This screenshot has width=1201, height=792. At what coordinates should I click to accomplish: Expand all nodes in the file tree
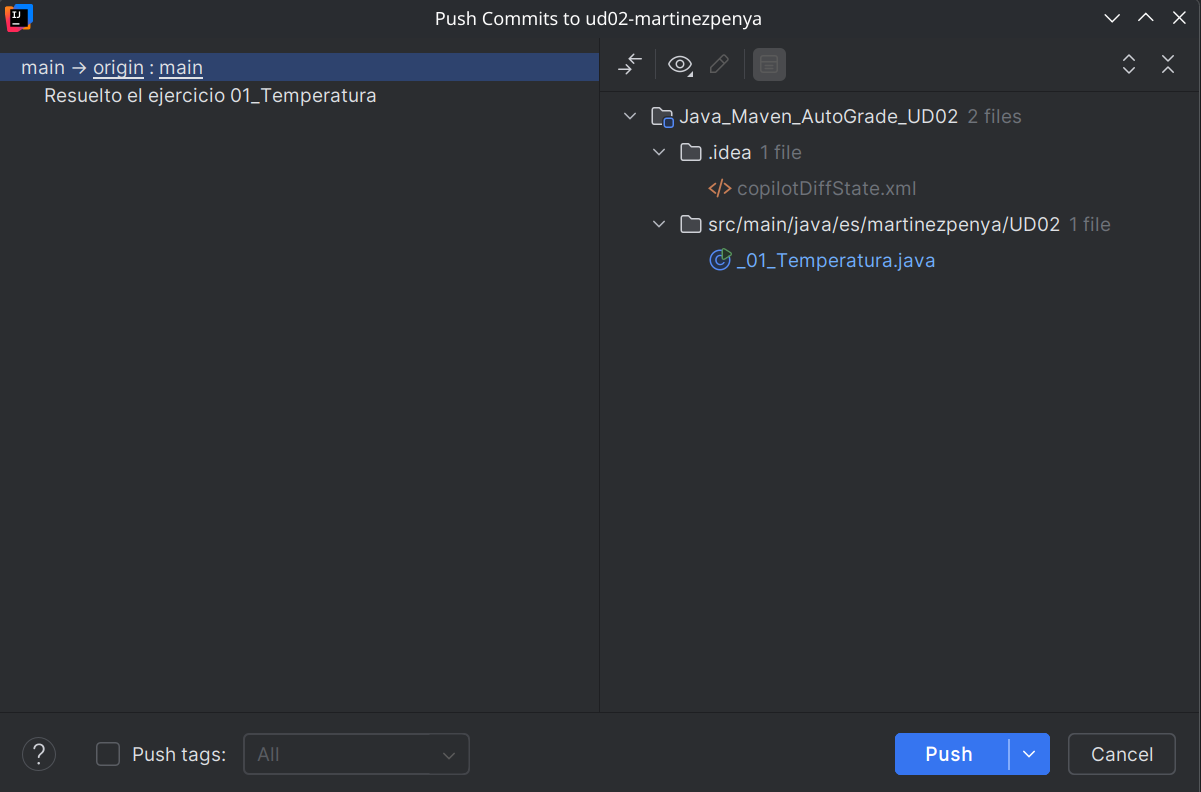pyautogui.click(x=1129, y=64)
